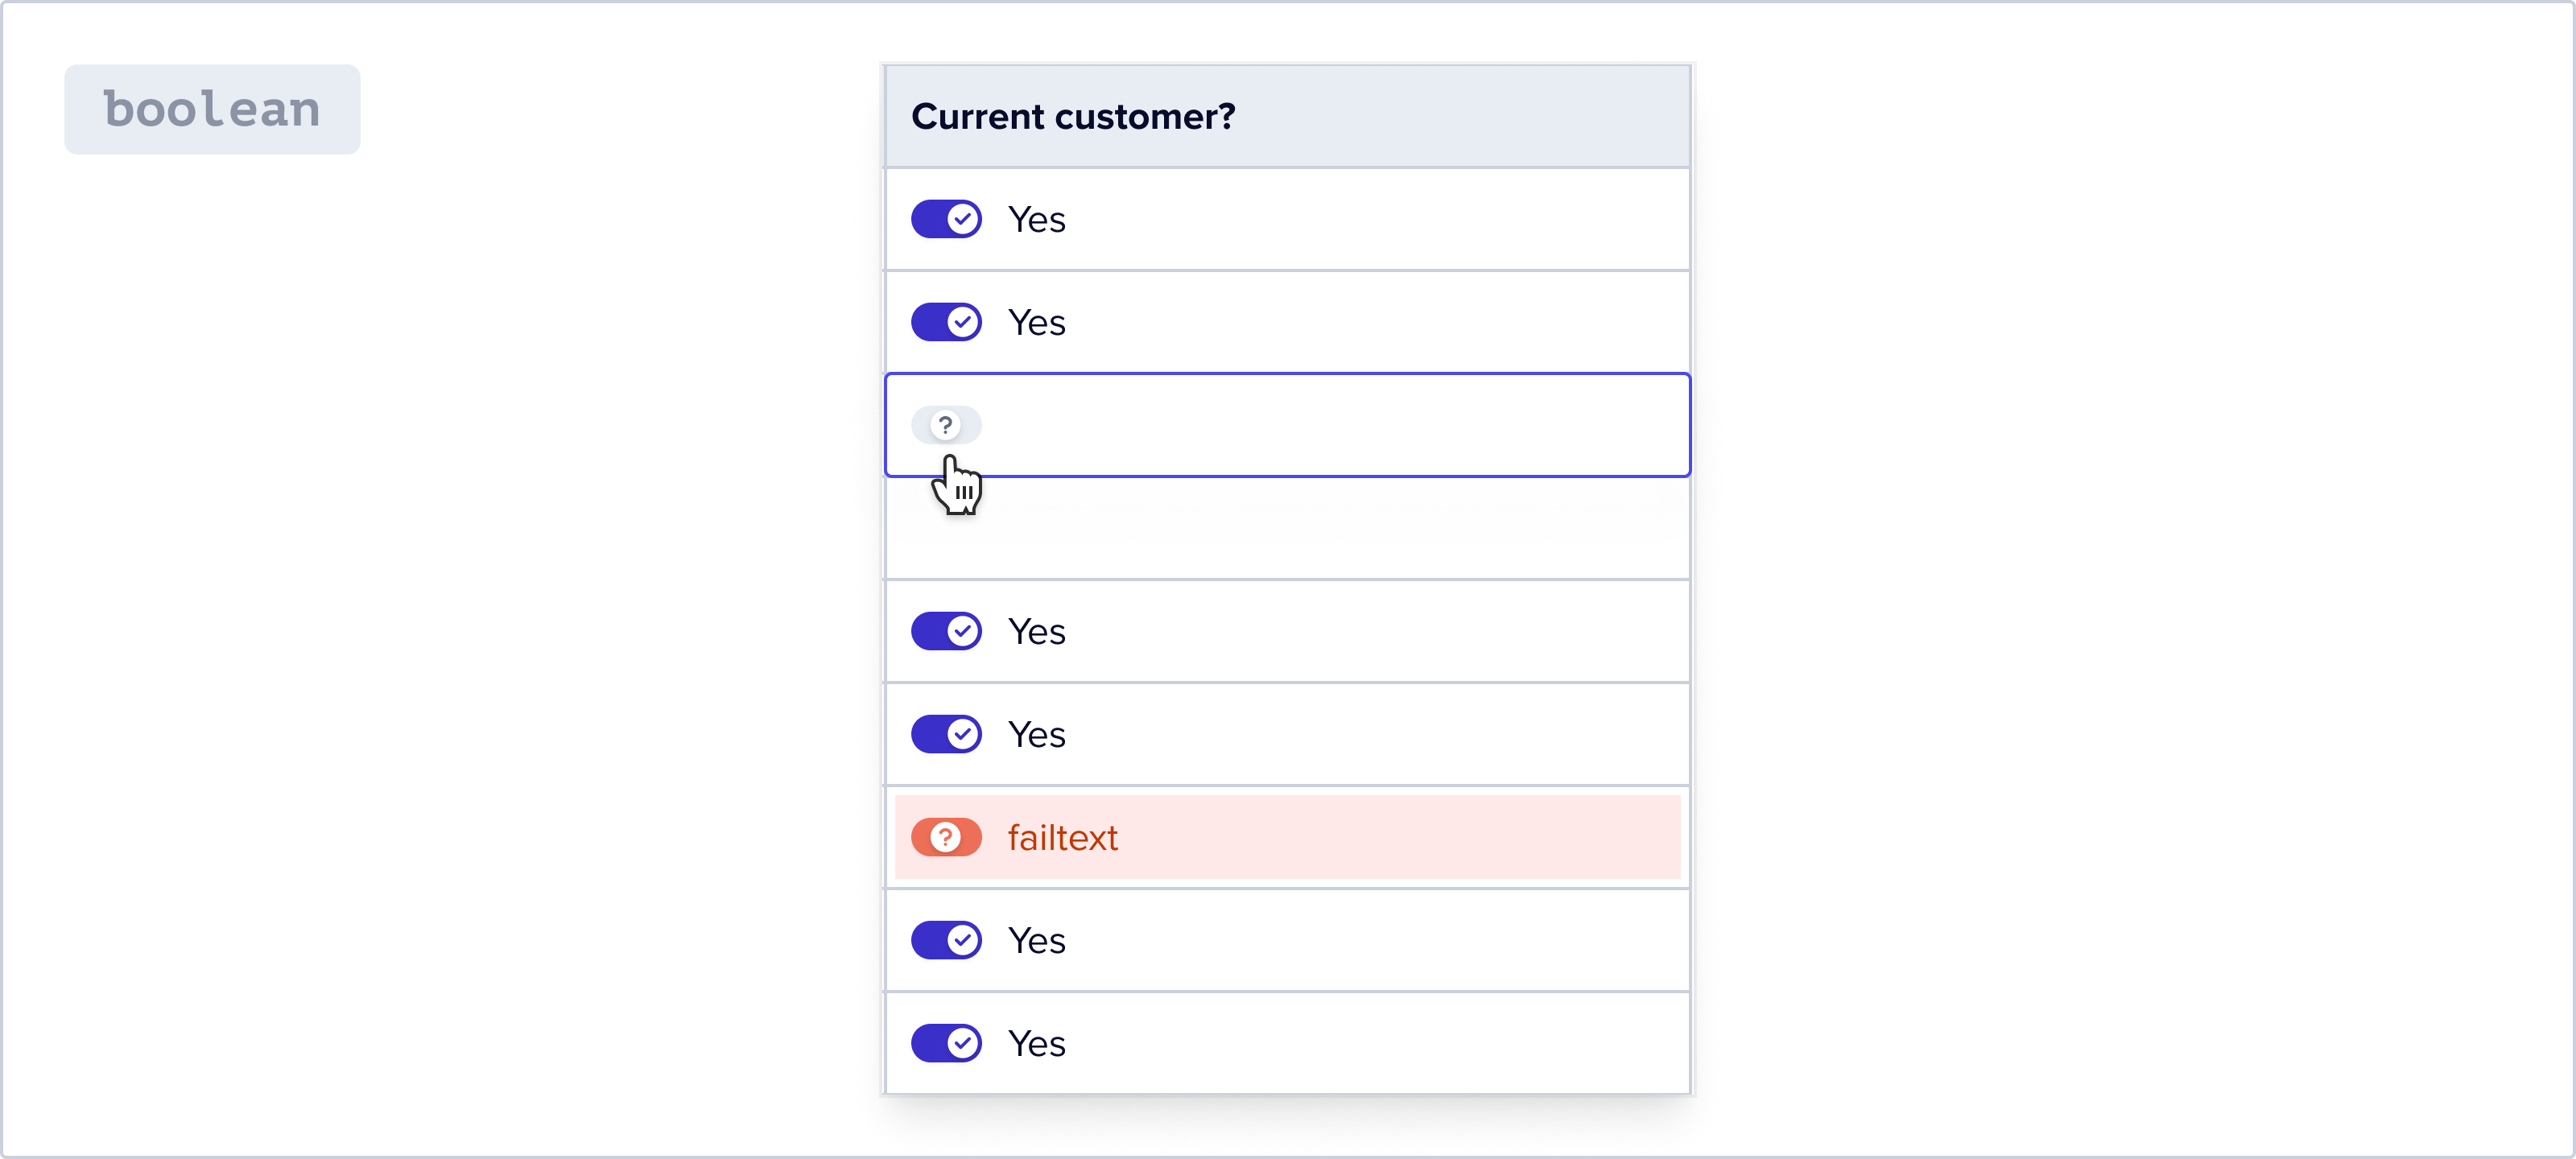Click the boolean type tag
The width and height of the screenshot is (2576, 1159).
212,109
